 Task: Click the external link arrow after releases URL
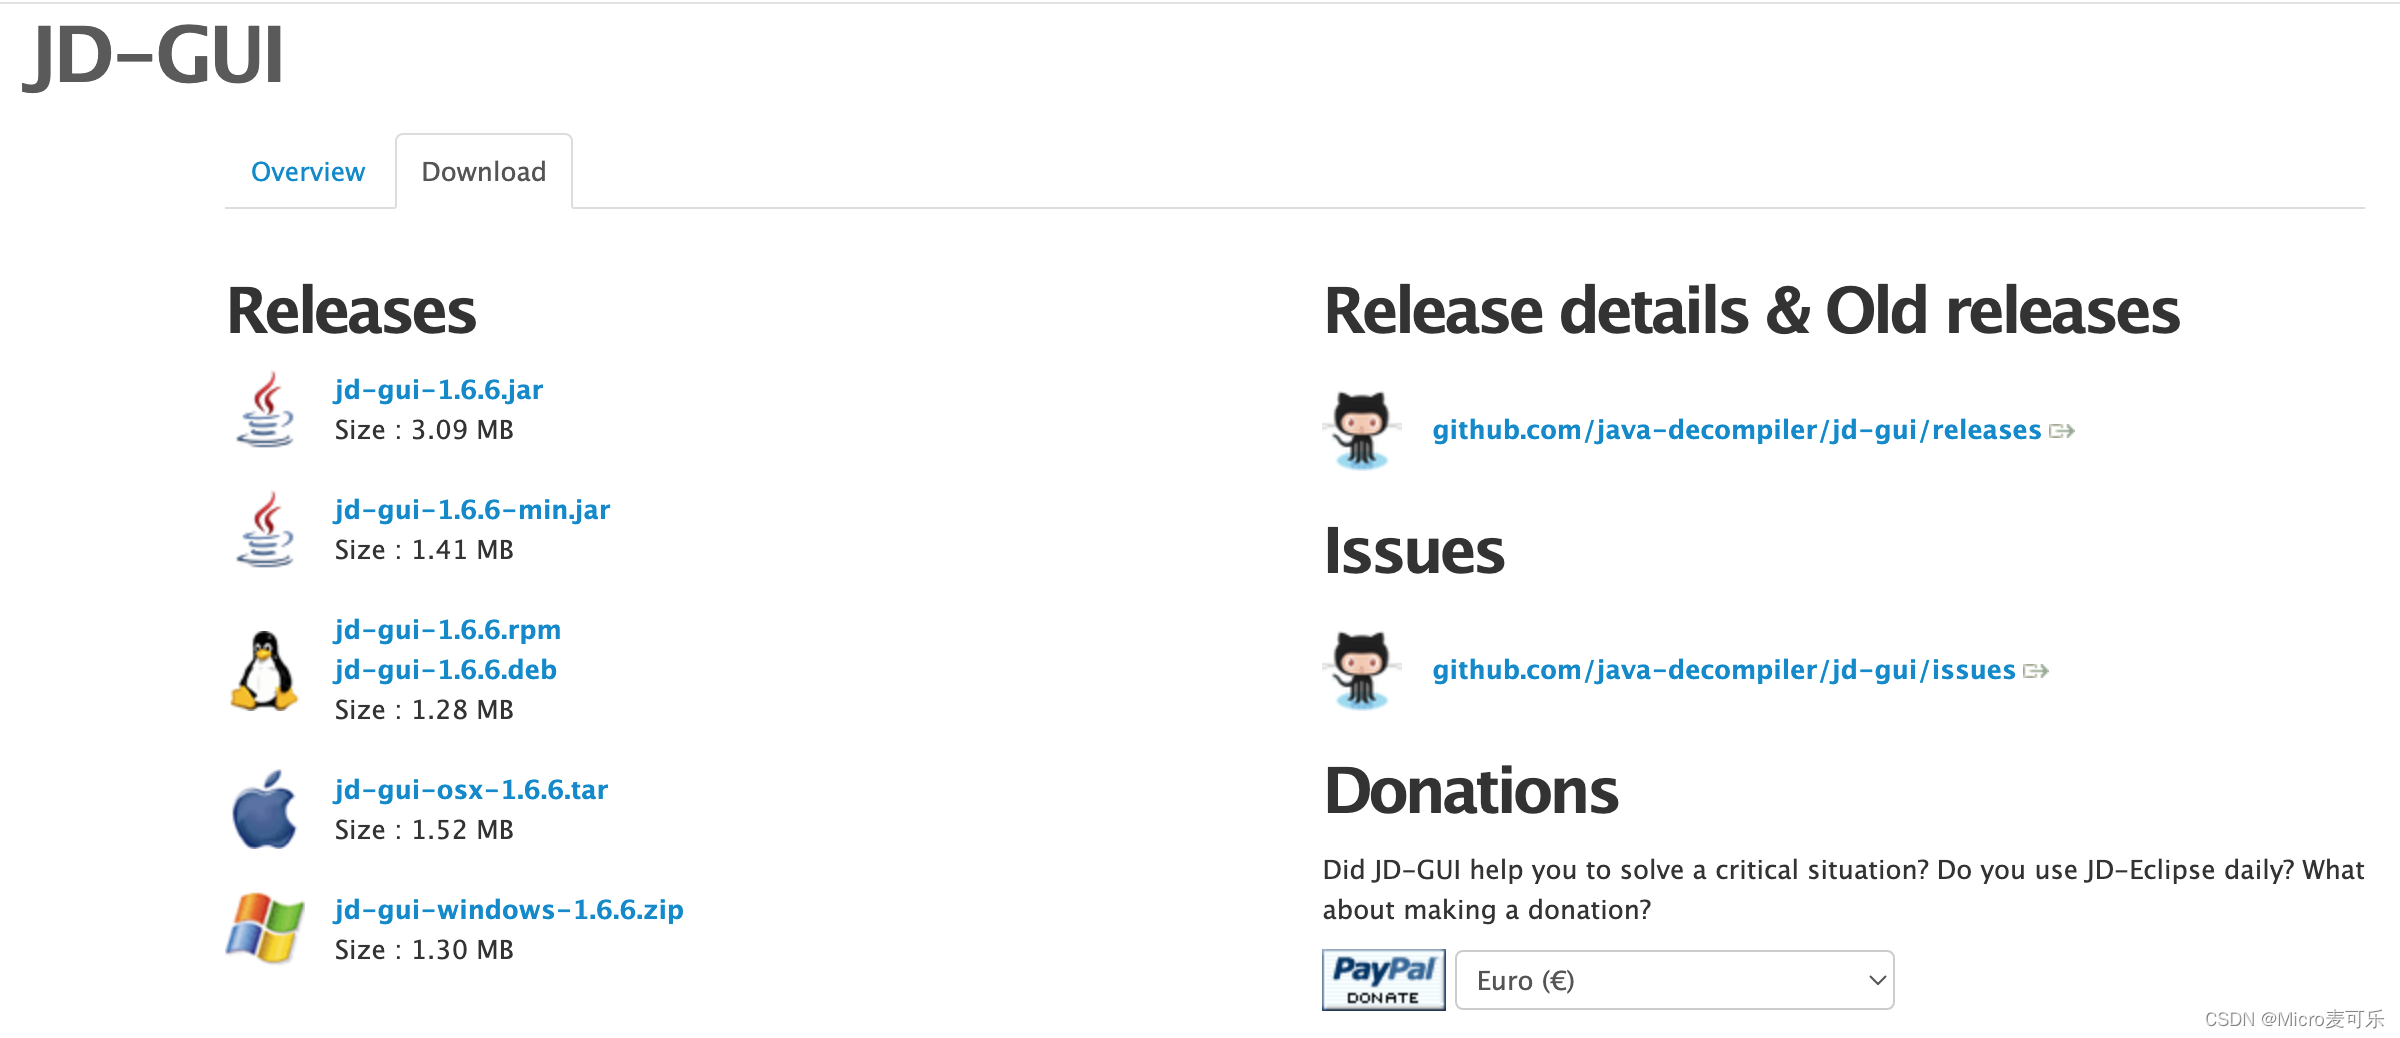click(2062, 429)
